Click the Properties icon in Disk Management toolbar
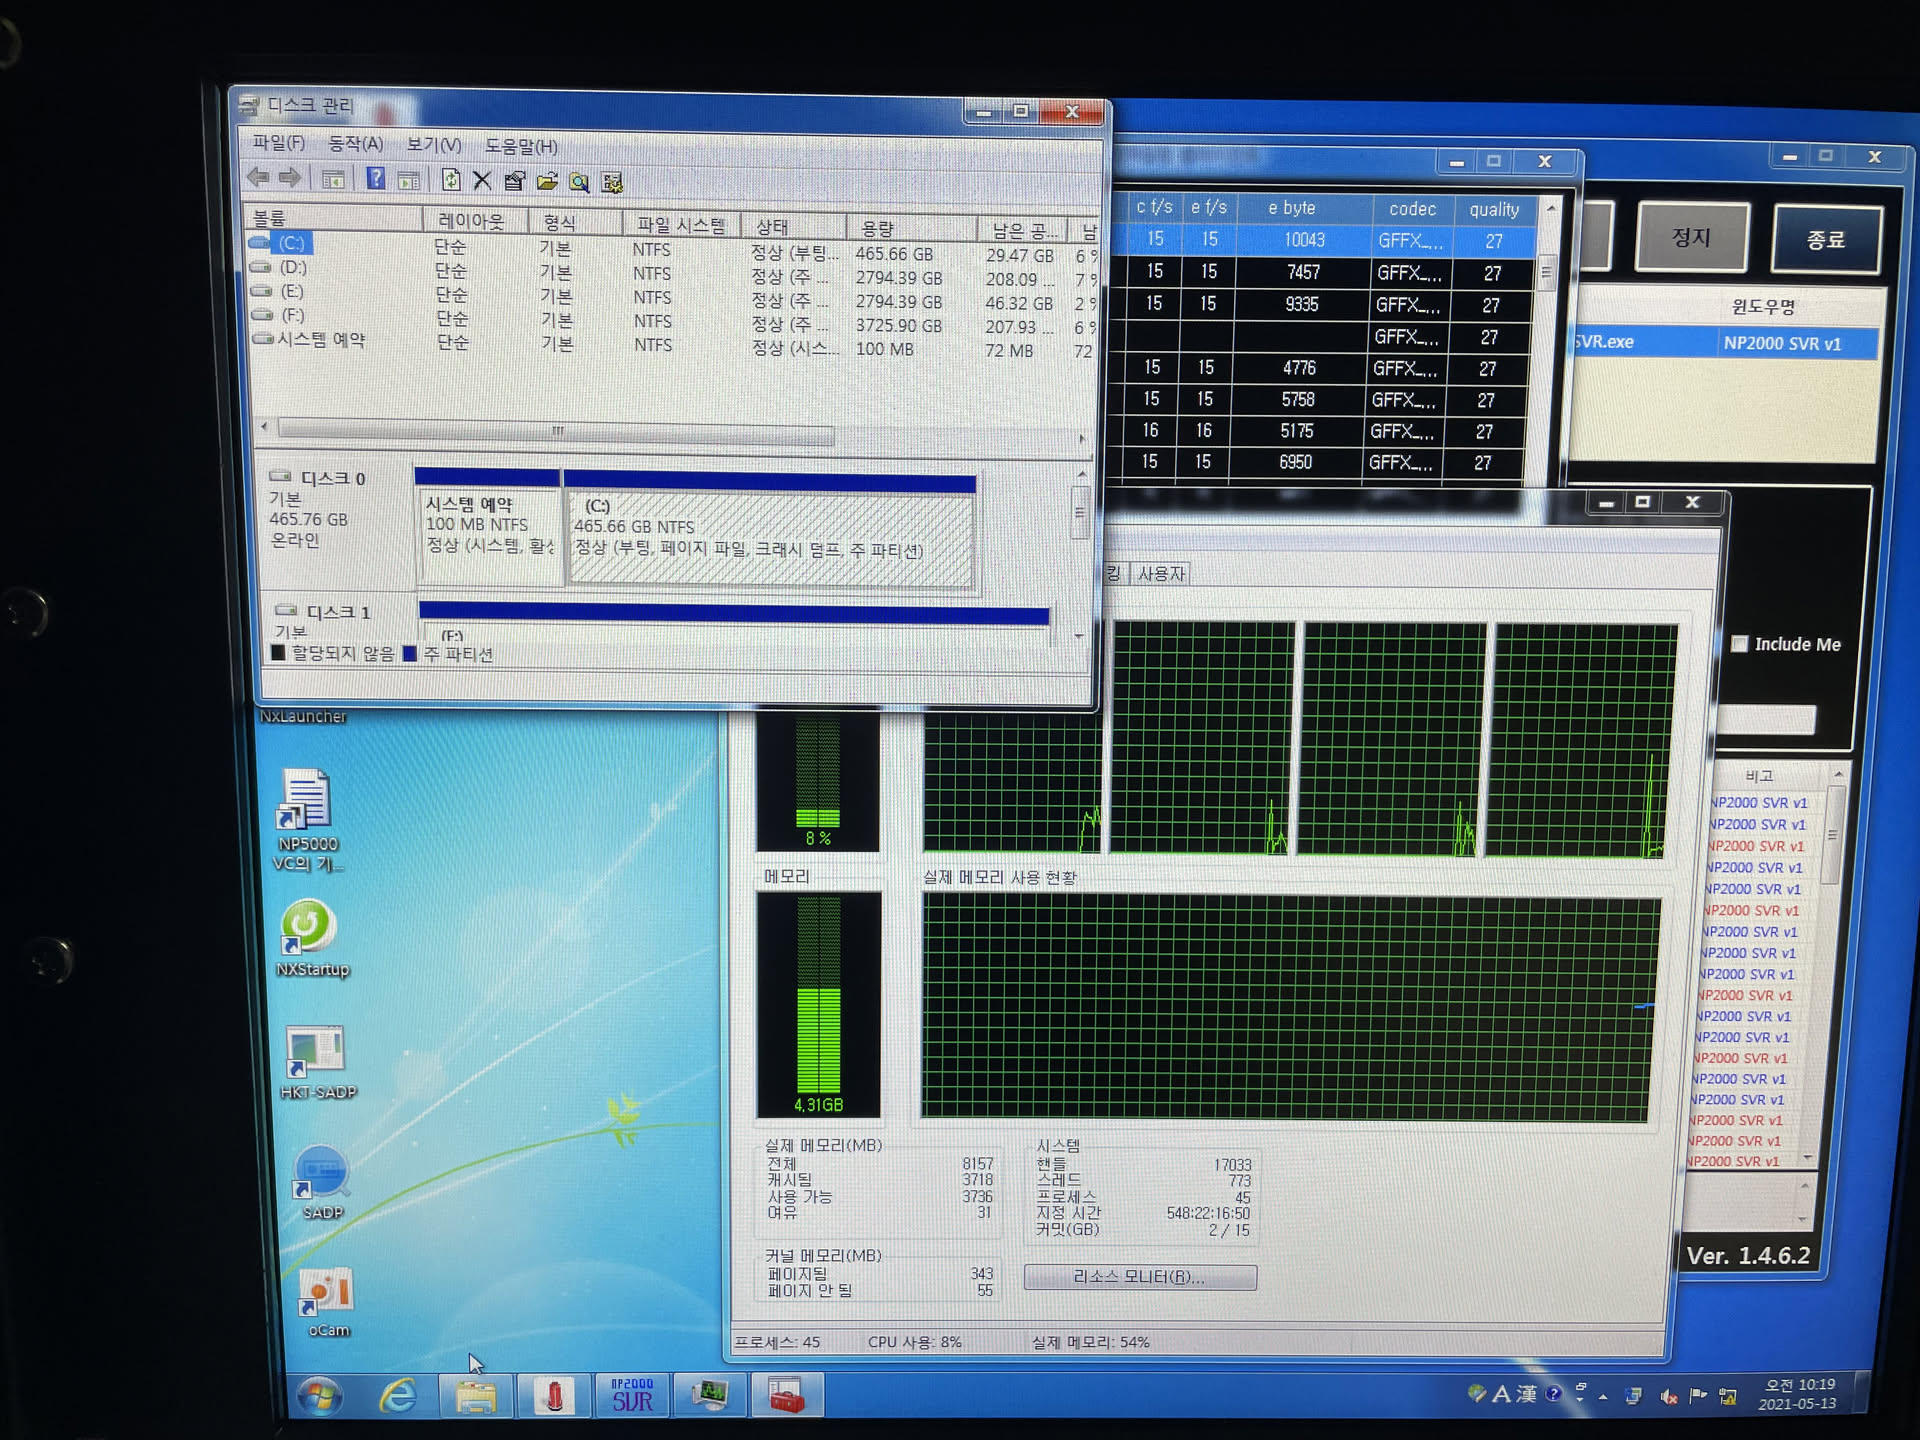This screenshot has height=1440, width=1920. (515, 181)
